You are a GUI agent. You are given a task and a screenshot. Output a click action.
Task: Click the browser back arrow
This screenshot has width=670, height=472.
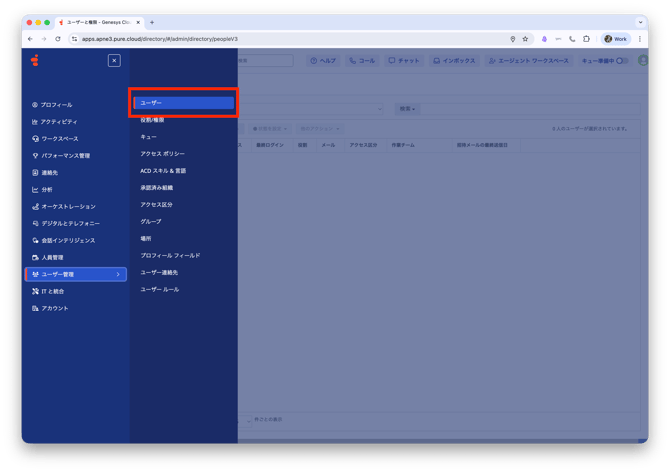(x=30, y=39)
